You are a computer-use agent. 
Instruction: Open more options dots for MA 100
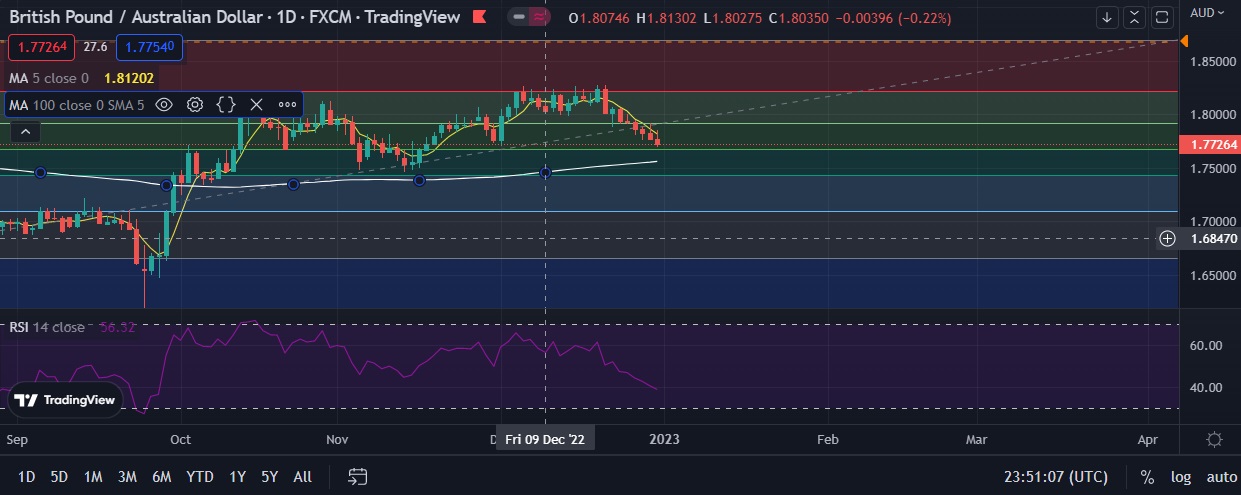288,104
